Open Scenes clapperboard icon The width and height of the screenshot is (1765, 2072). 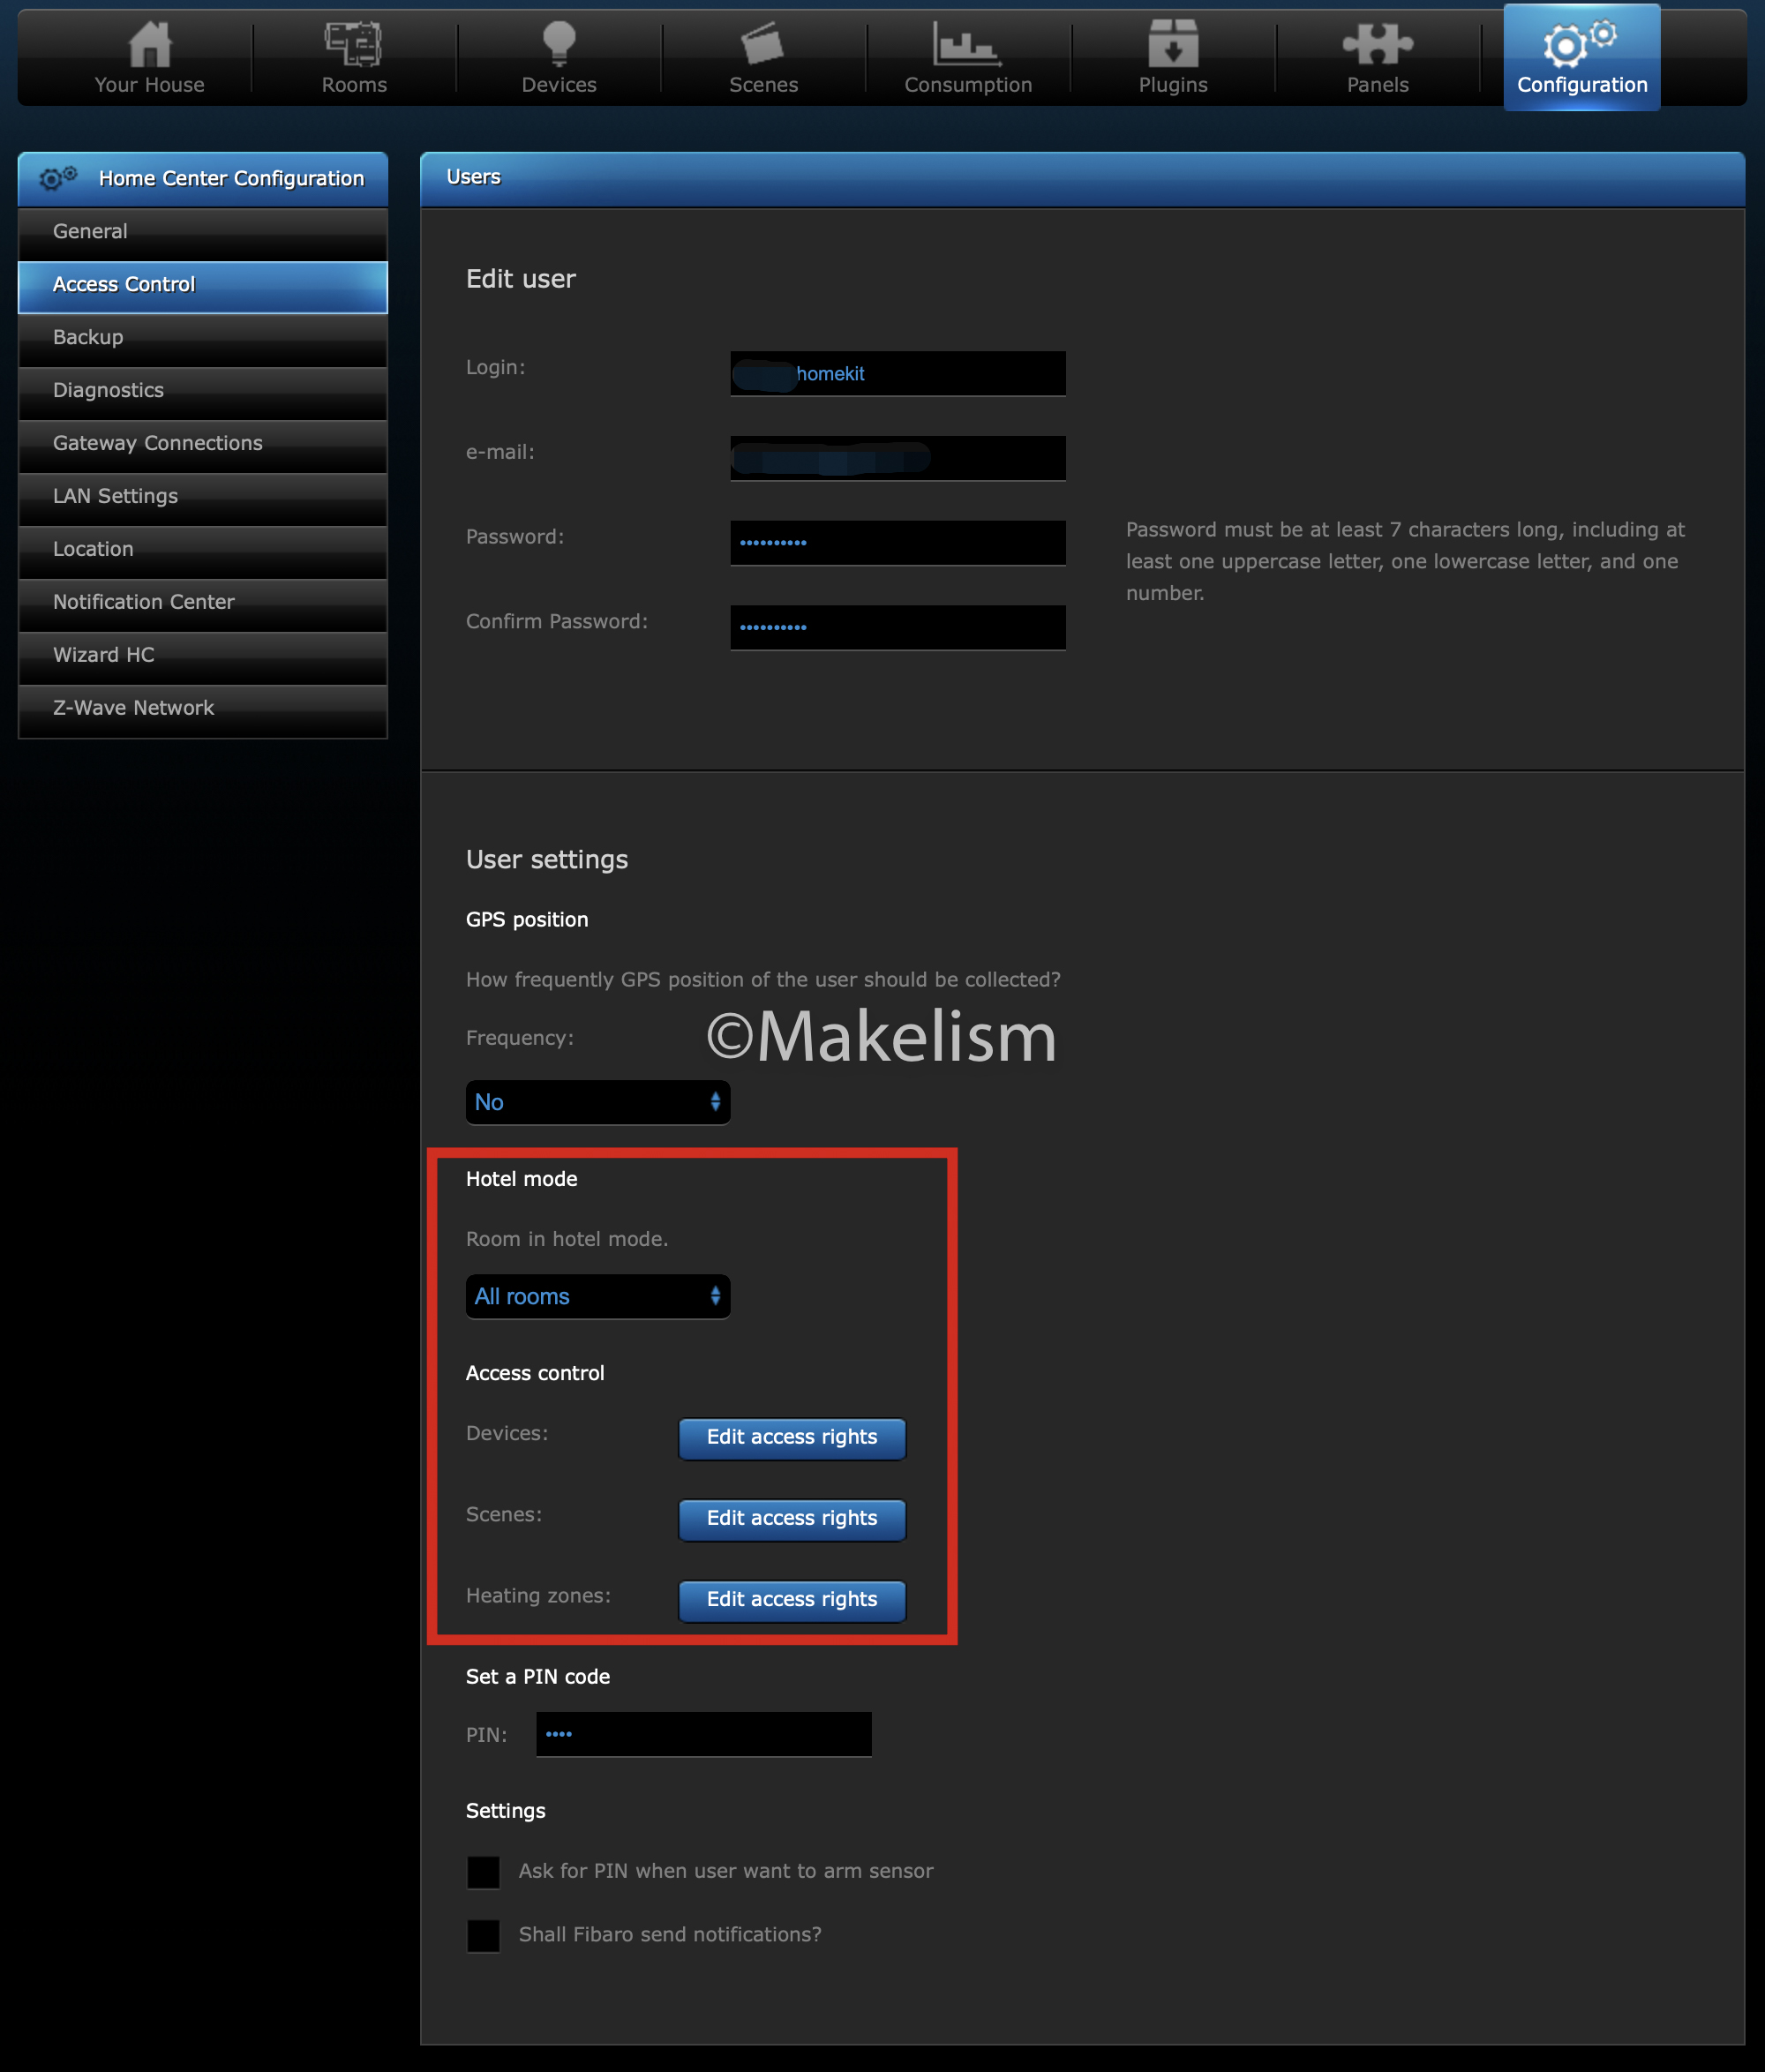763,44
